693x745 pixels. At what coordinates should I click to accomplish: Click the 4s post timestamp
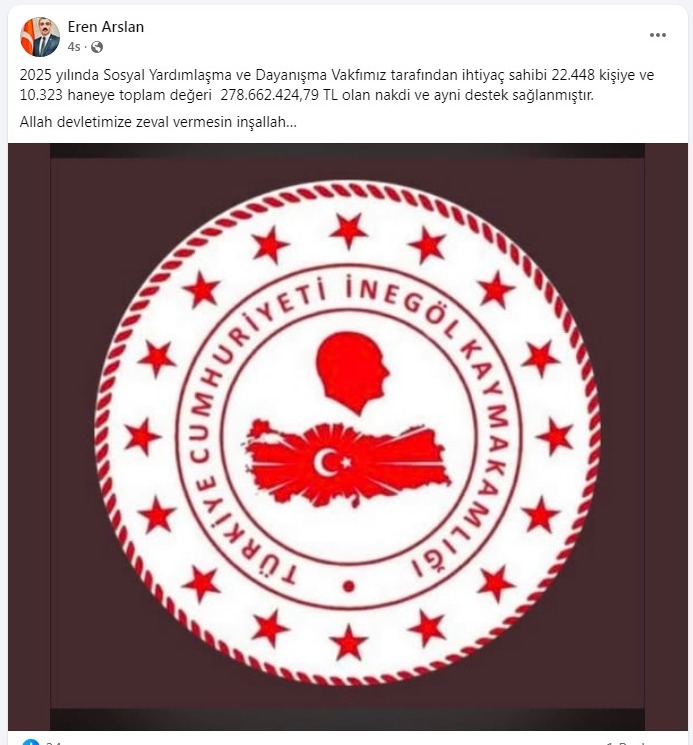74,47
